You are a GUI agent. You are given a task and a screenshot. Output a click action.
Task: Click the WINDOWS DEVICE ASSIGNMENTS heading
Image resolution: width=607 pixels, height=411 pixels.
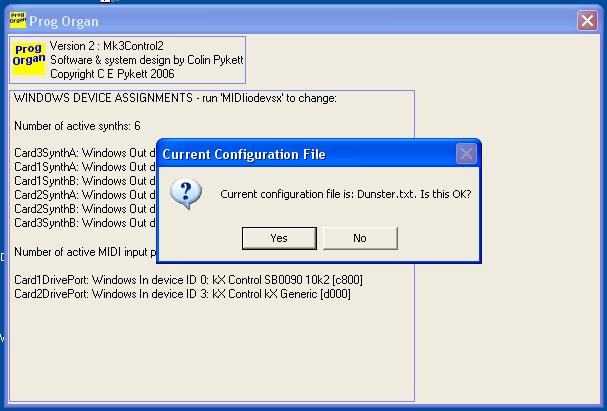(175, 98)
